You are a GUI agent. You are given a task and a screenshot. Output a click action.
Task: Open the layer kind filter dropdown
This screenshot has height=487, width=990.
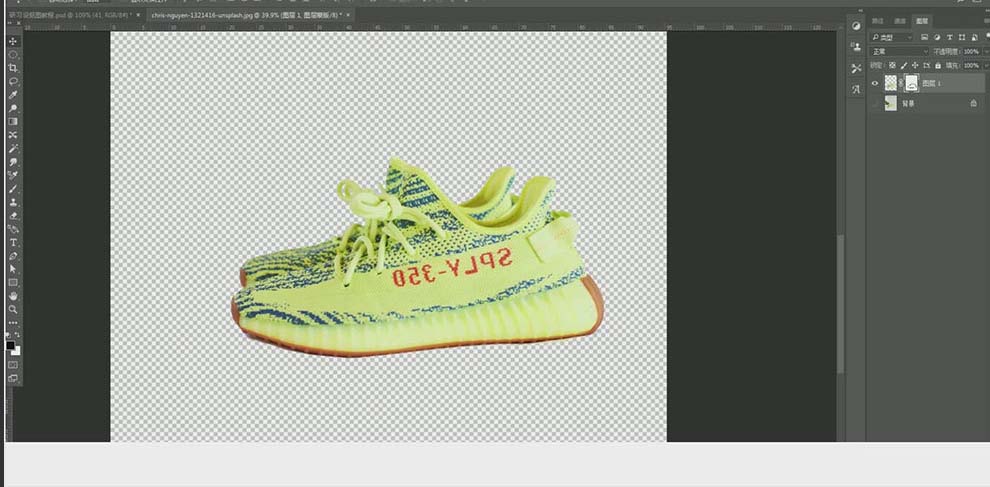click(x=892, y=37)
